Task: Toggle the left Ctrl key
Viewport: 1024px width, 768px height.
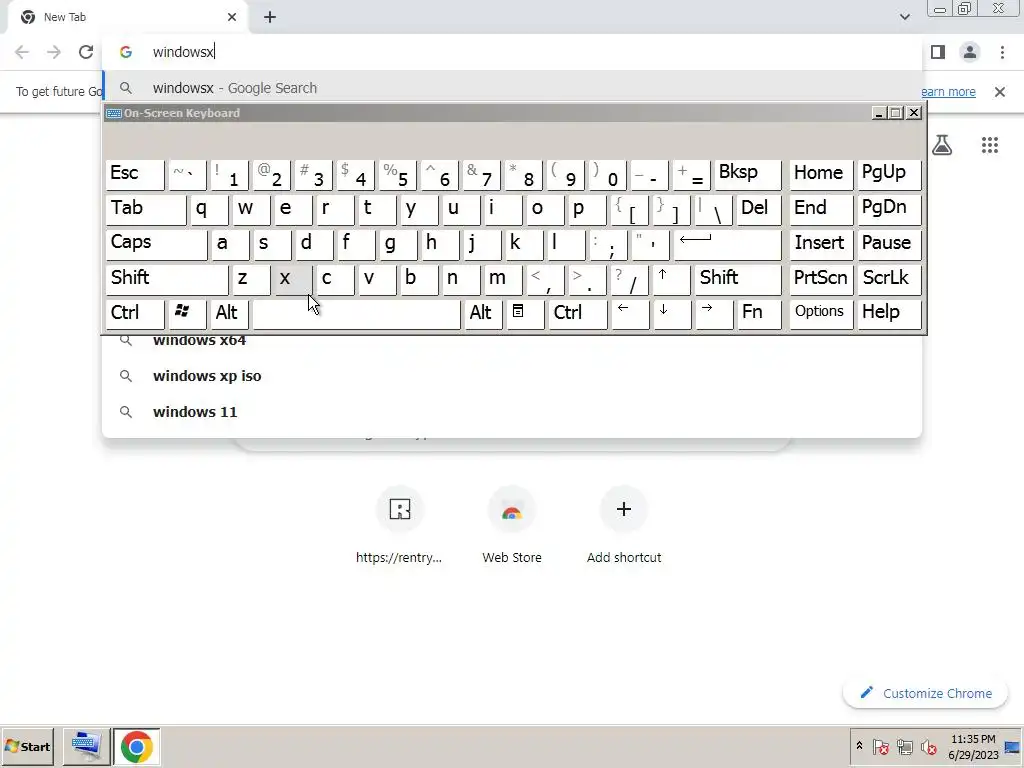Action: tap(135, 314)
